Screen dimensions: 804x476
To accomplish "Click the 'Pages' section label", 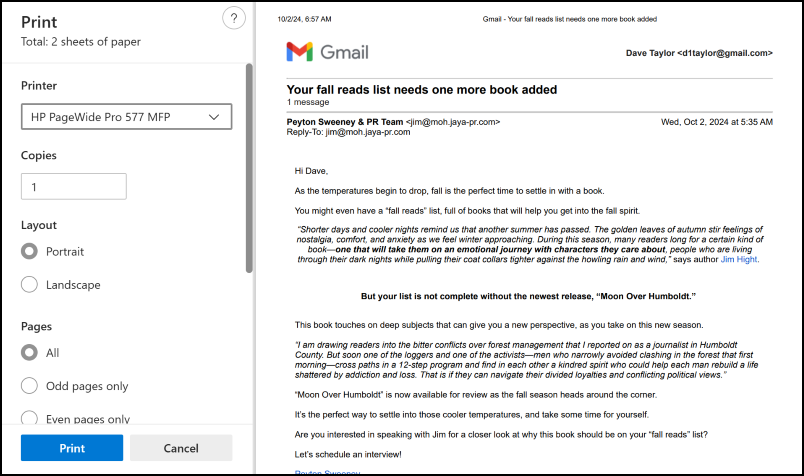I will coord(36,326).
